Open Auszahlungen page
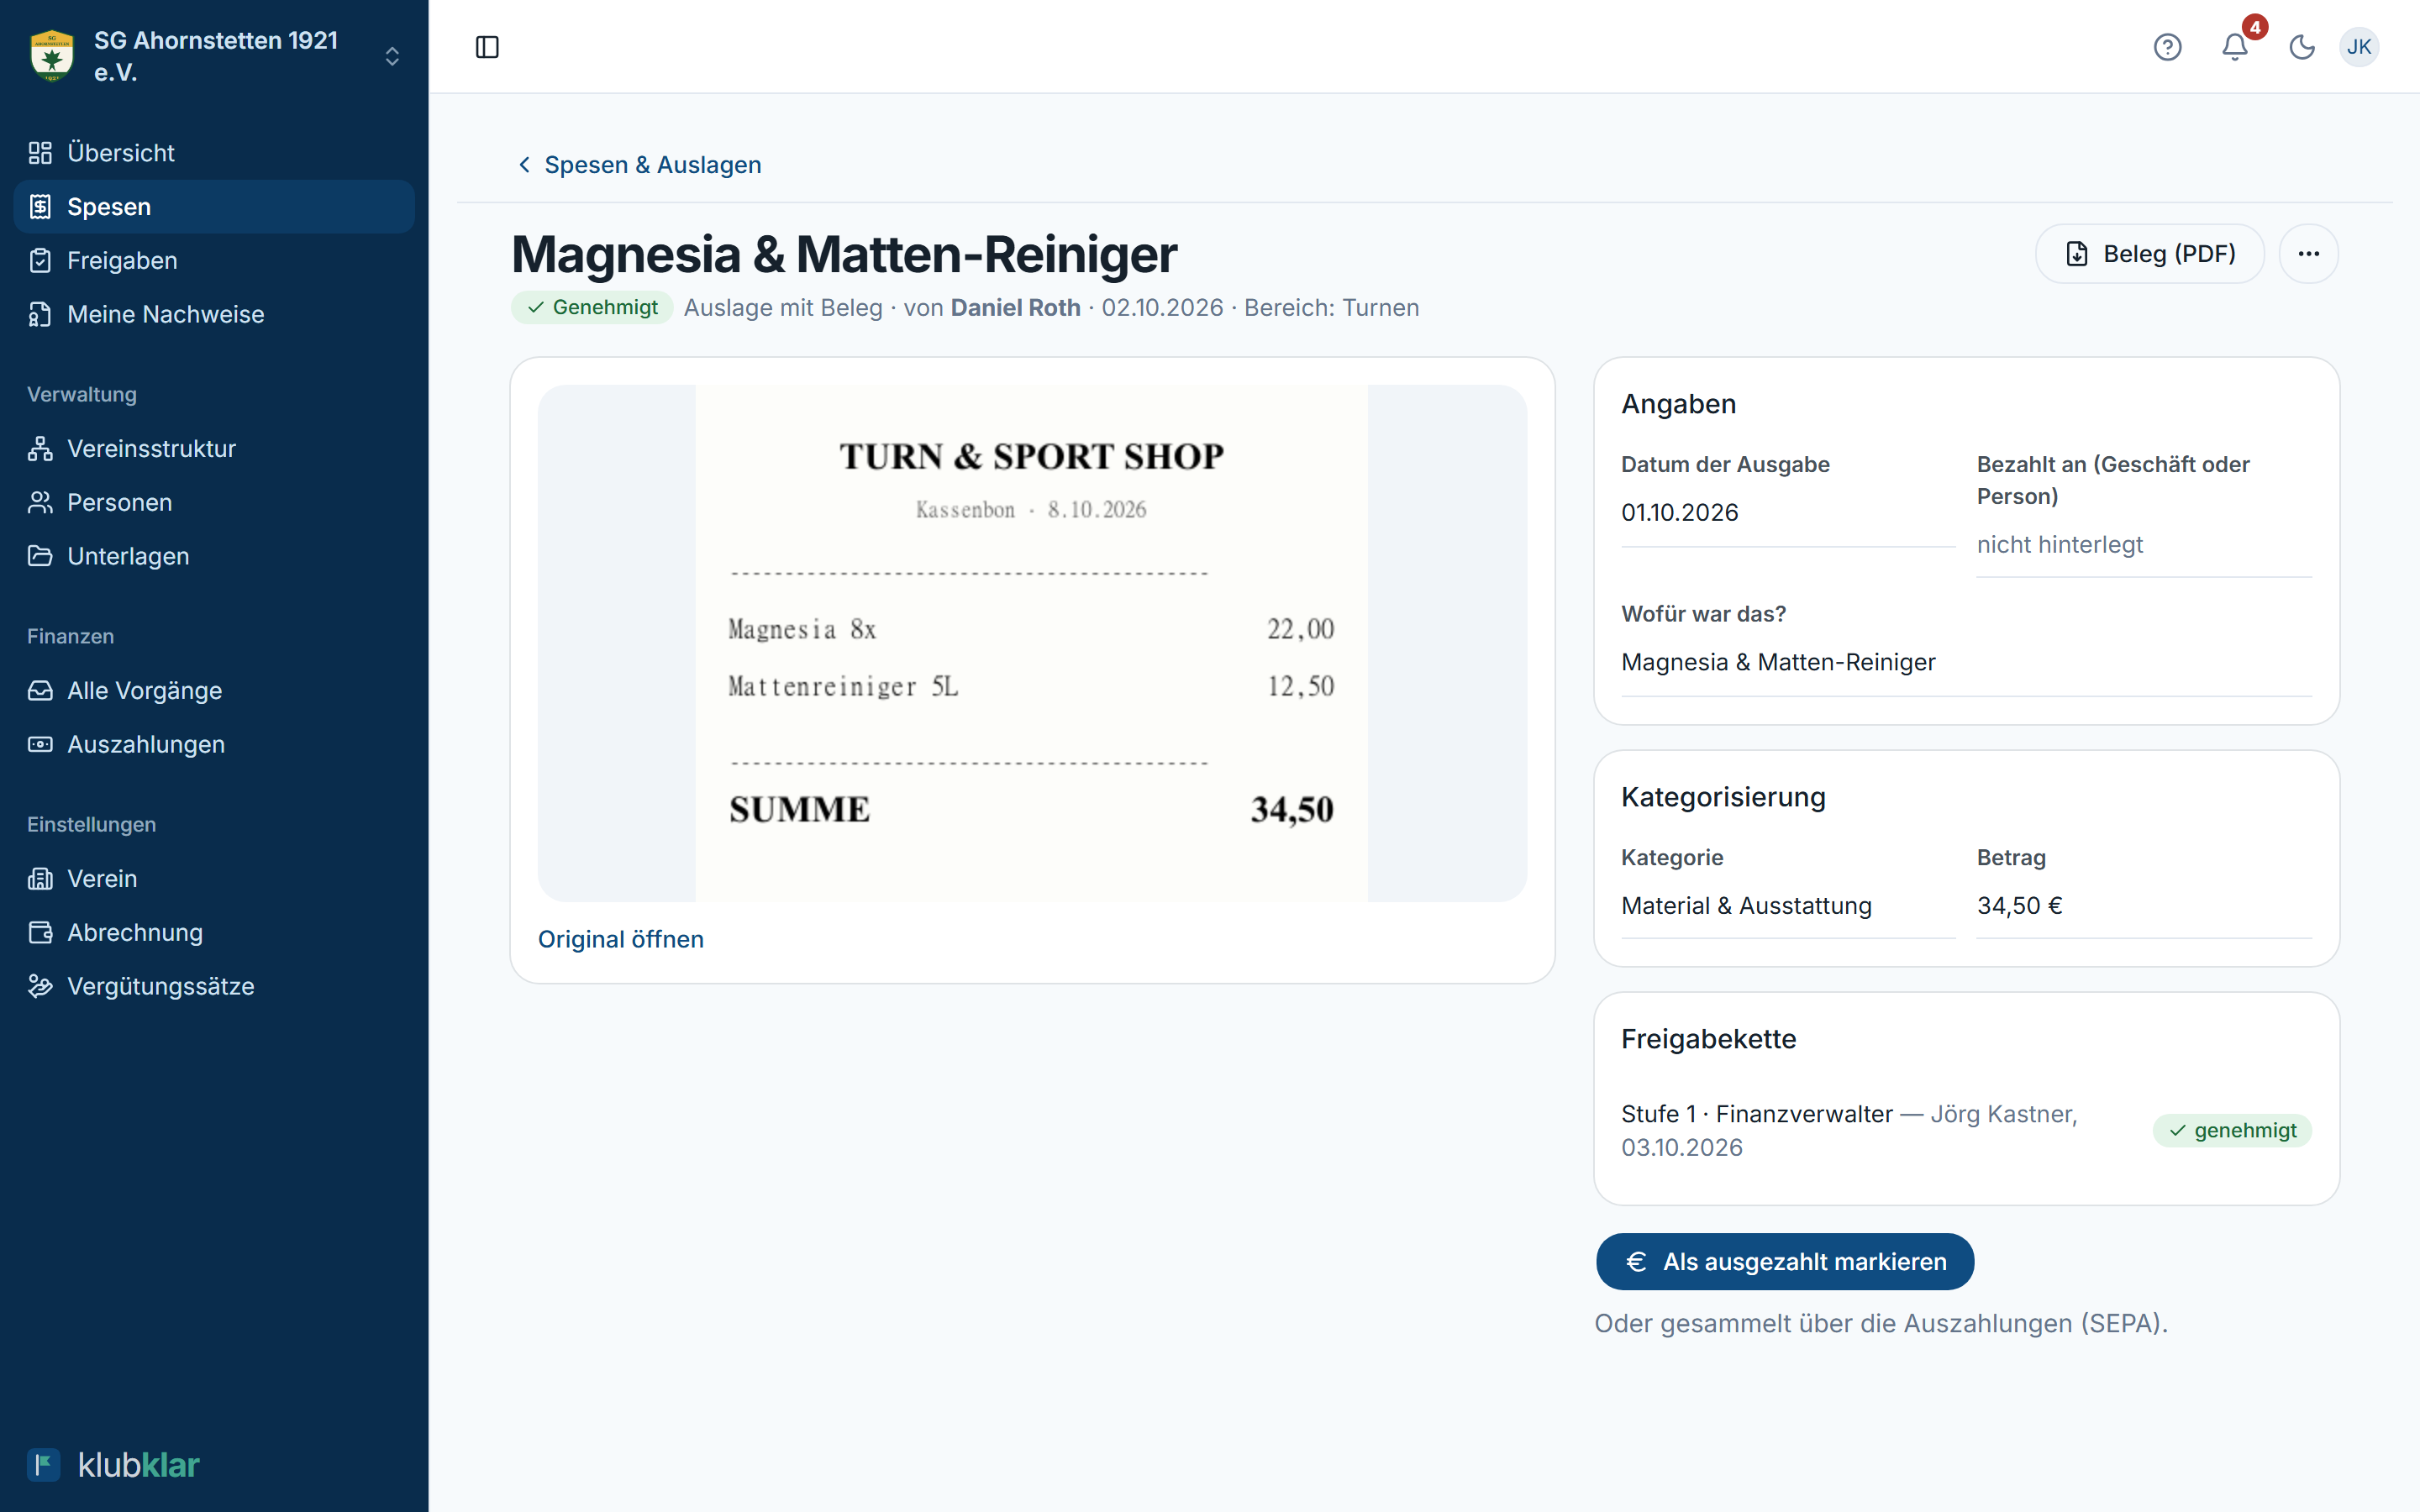This screenshot has height=1512, width=2420. pyautogui.click(x=214, y=745)
